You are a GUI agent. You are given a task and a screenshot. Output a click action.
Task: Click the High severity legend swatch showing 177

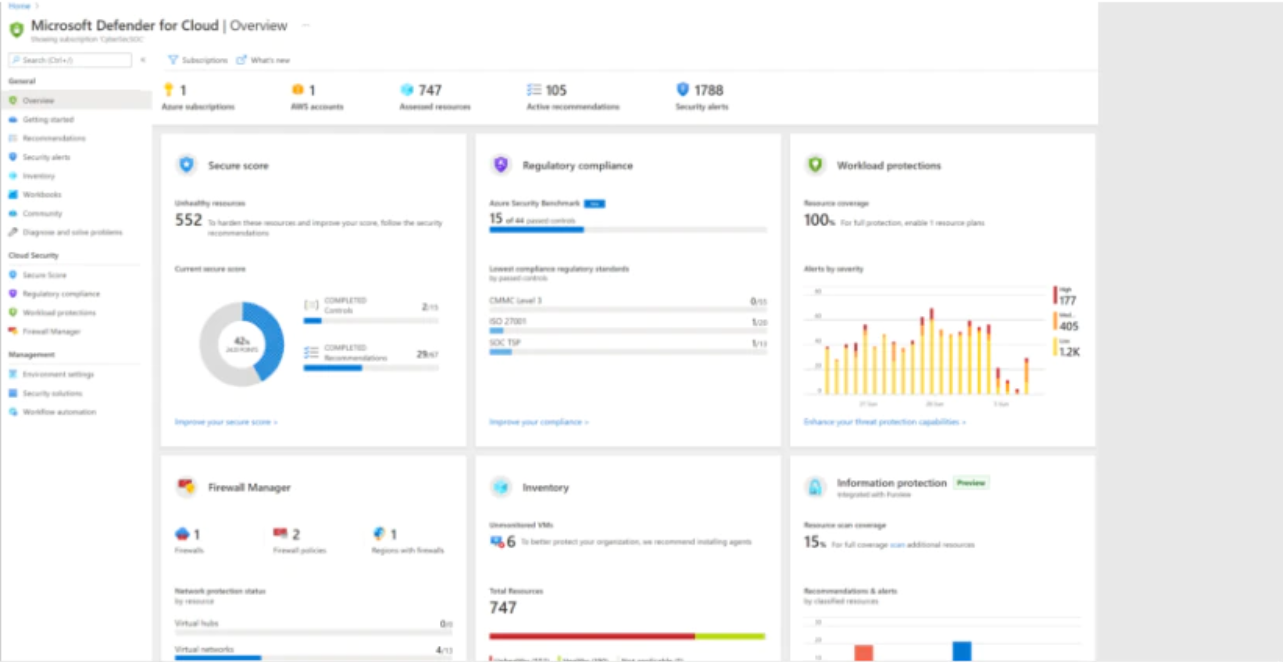tap(1054, 296)
